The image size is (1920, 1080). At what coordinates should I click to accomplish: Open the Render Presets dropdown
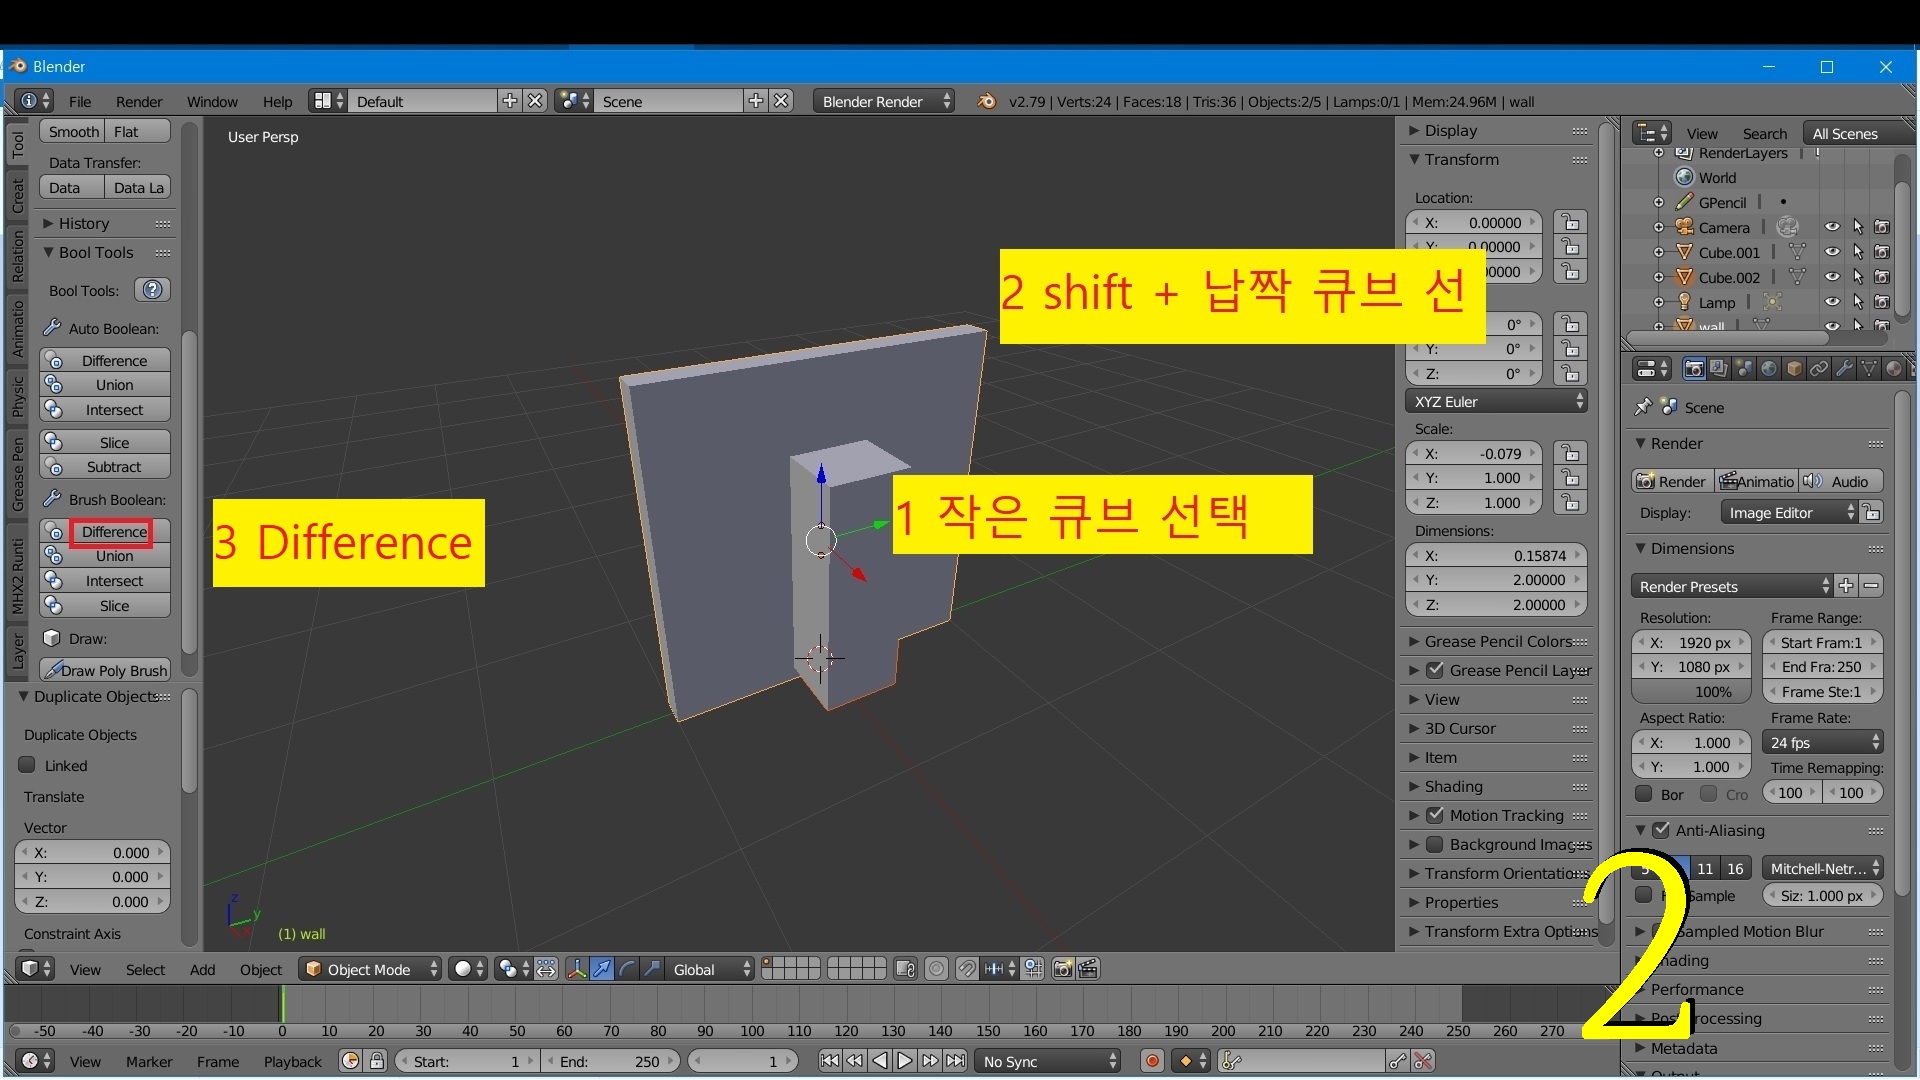click(1731, 586)
